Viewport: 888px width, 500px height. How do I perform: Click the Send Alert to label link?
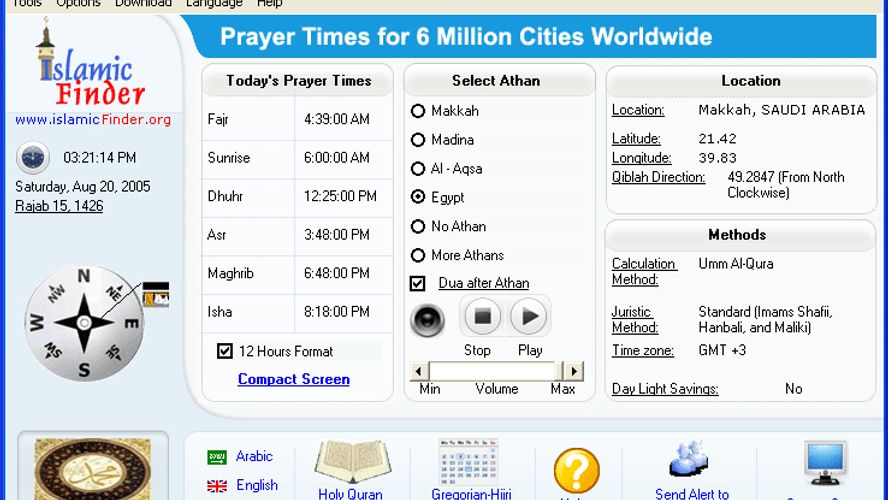click(691, 494)
